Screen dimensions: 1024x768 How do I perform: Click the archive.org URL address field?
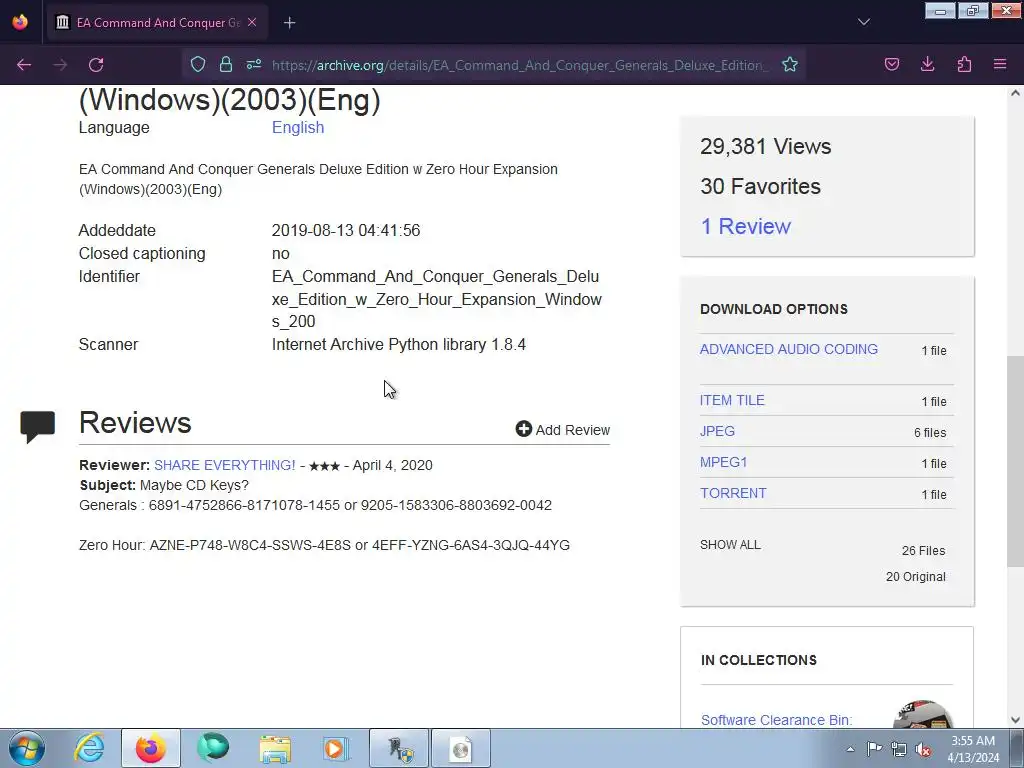coord(519,65)
